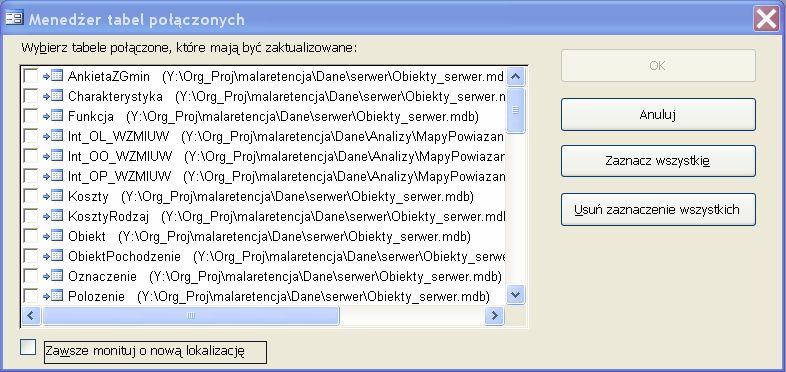Click the Charakterystyka linked table icon
The image size is (786, 372).
(53, 96)
